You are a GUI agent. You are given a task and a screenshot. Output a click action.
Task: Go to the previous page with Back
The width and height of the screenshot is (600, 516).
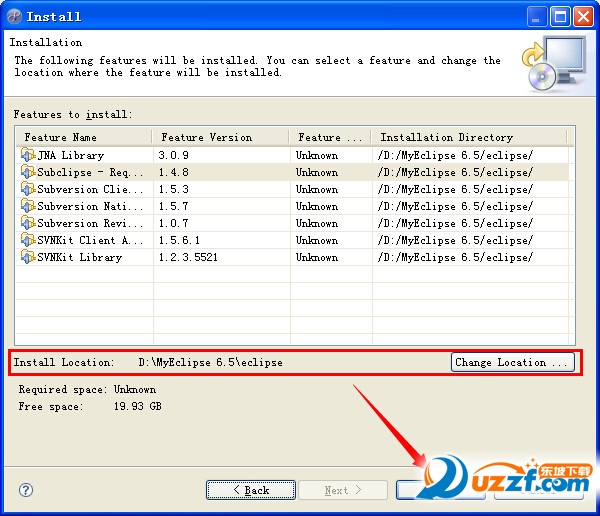click(x=251, y=490)
